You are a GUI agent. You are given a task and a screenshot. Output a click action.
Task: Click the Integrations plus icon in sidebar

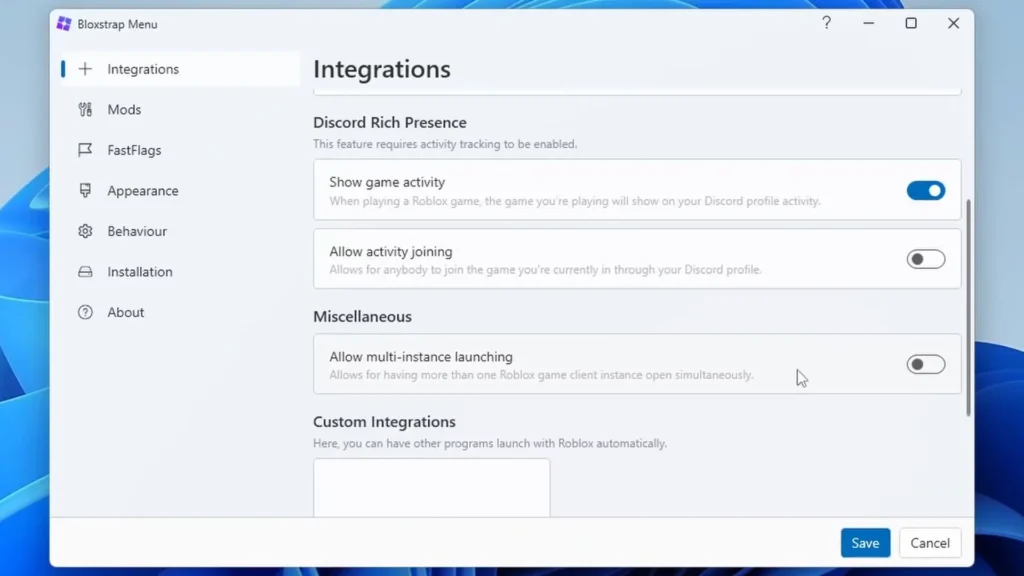tap(85, 69)
